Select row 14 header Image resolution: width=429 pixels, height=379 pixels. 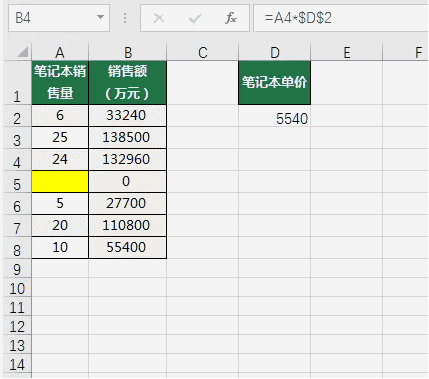tap(17, 364)
